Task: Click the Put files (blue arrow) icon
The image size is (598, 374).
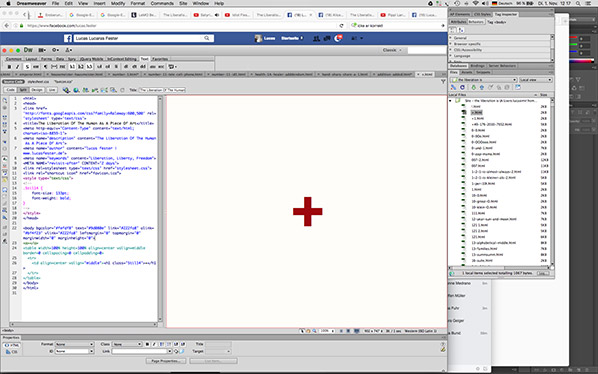Action: tap(482, 87)
